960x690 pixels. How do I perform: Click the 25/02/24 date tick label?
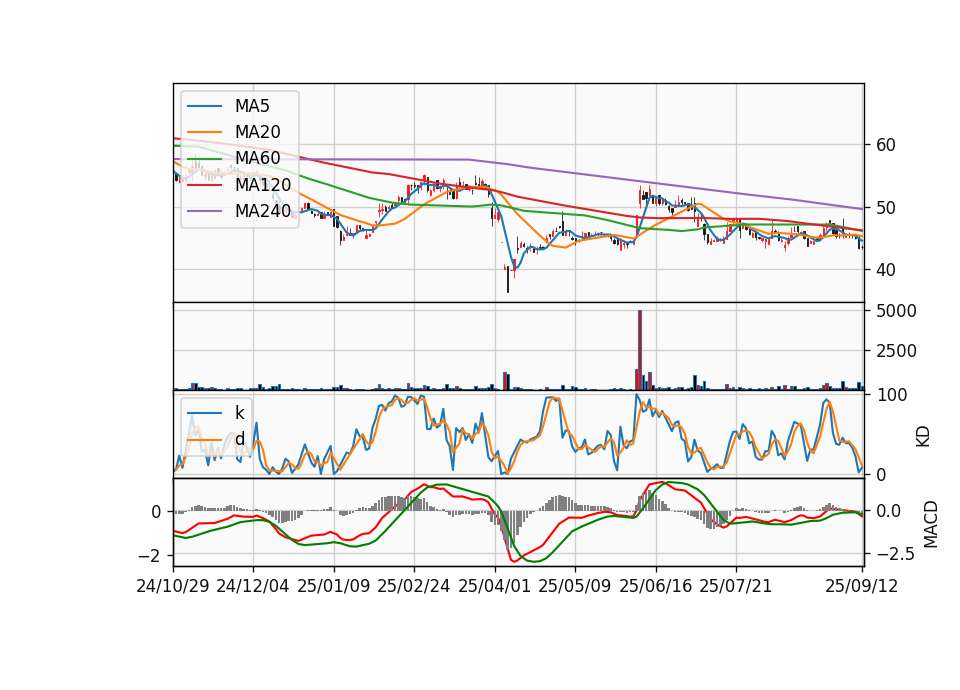coord(414,586)
